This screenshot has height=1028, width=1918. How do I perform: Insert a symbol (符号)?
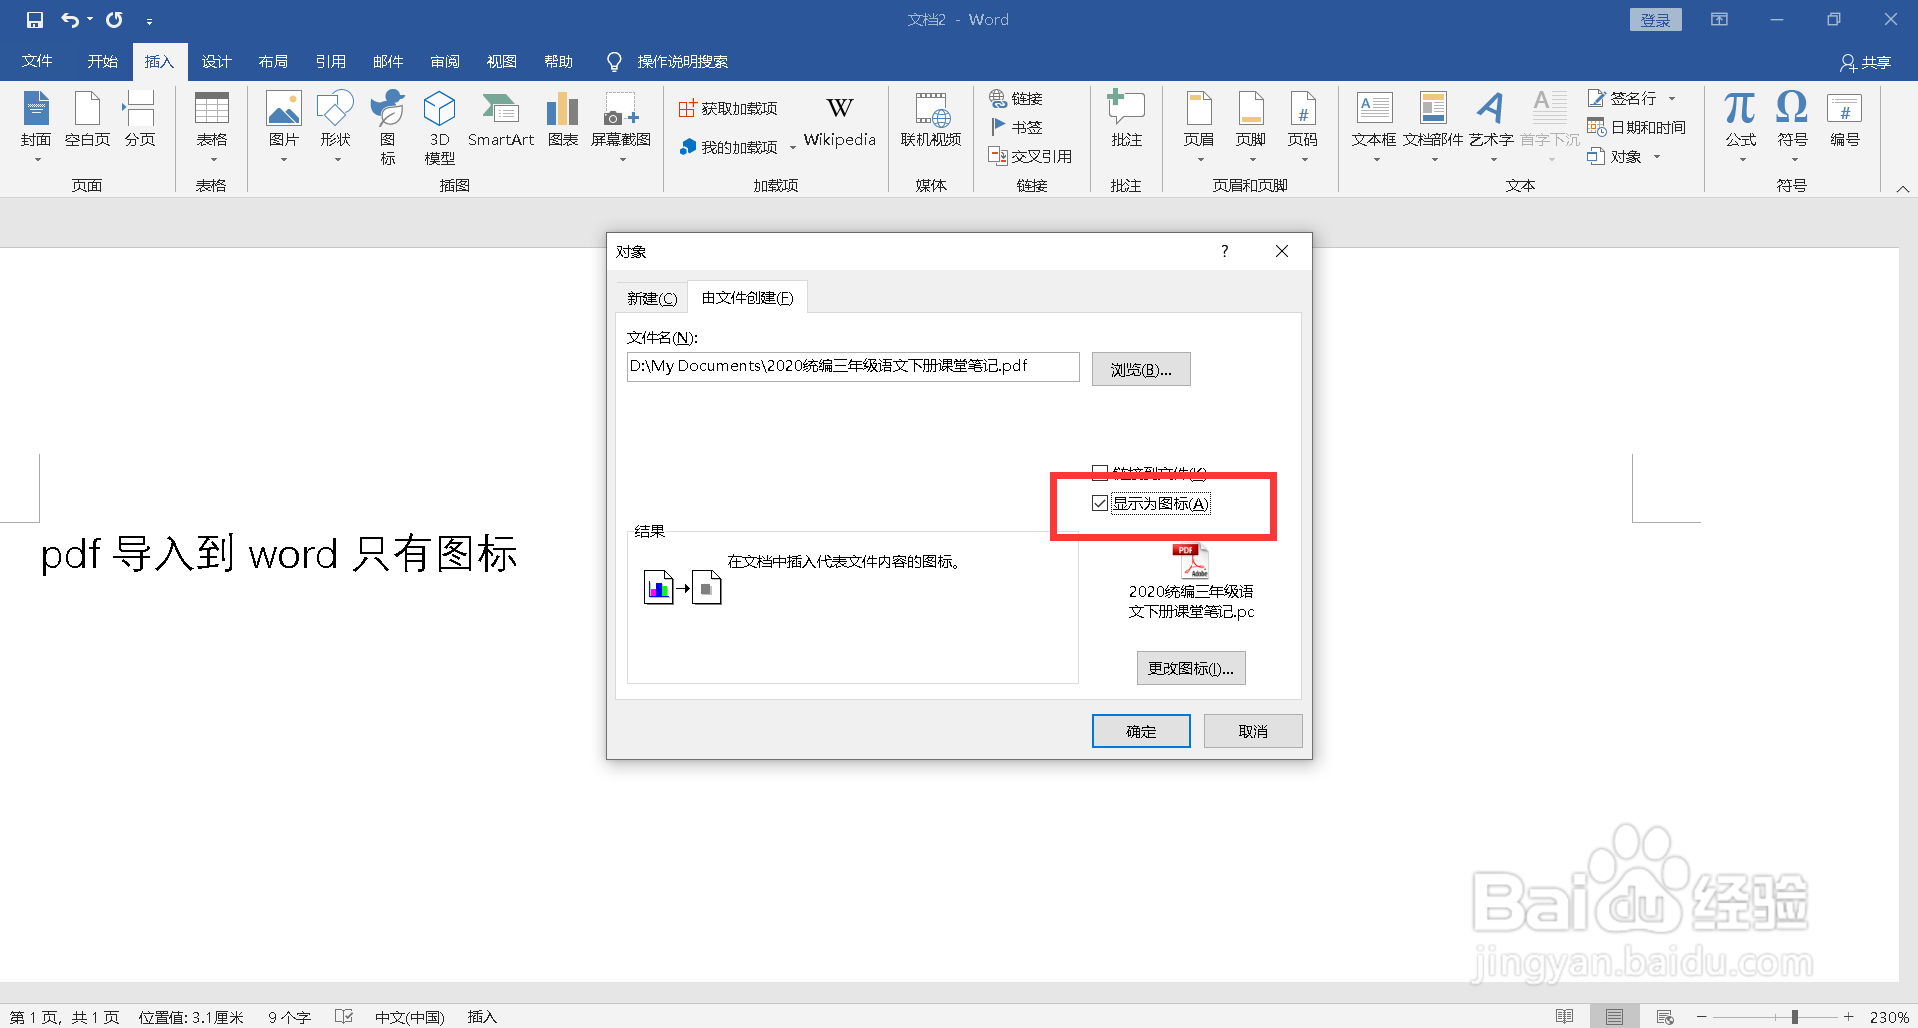point(1793,128)
